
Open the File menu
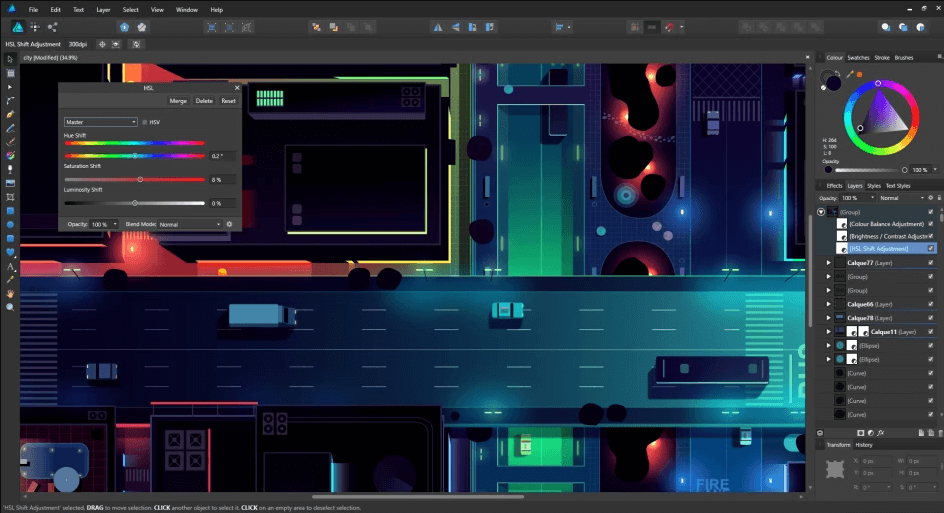click(33, 10)
